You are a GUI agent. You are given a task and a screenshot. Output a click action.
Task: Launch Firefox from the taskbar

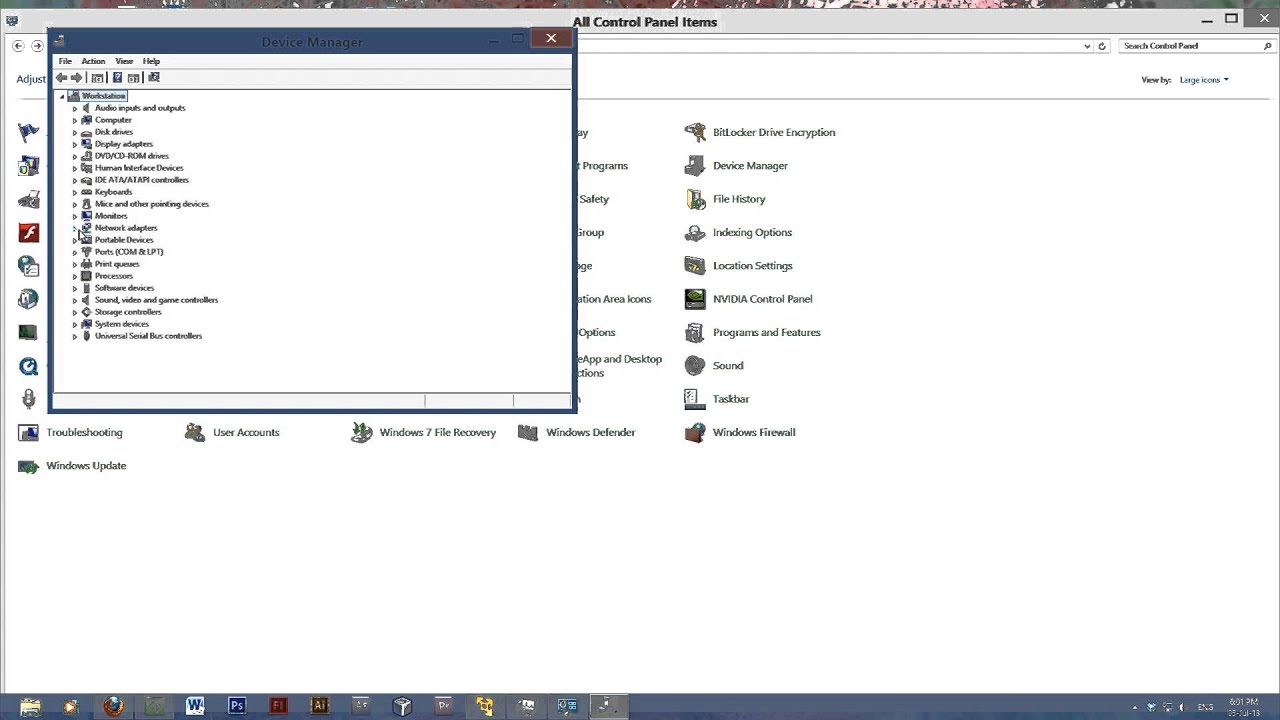(113, 706)
